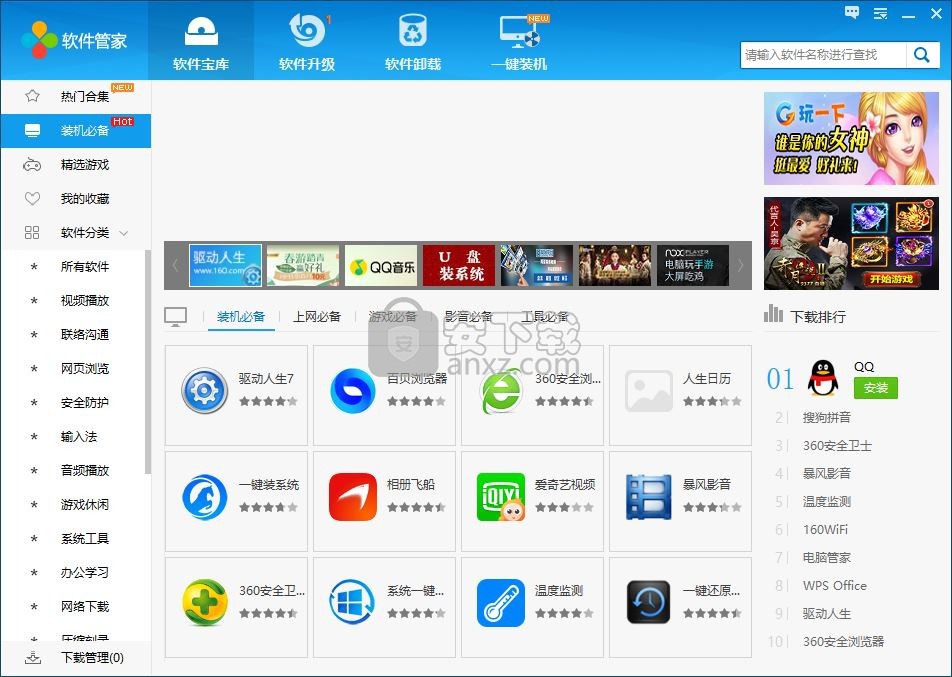Open 下载管理 download manager
Screen dimensions: 952x677
pos(76,658)
